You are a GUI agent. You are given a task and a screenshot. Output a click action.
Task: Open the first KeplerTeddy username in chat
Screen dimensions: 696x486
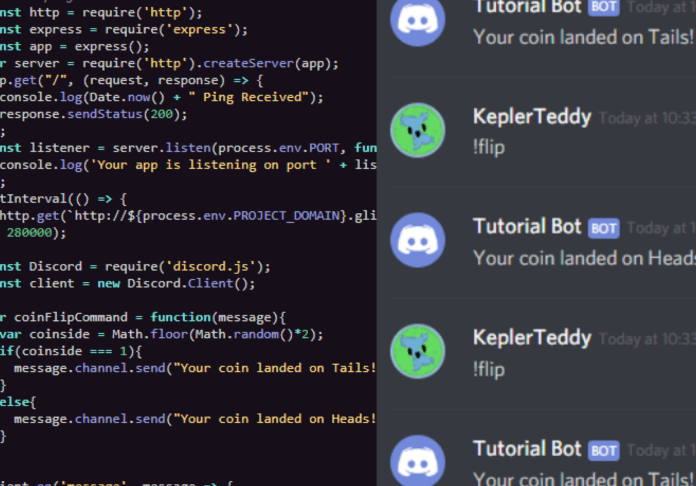(x=532, y=115)
